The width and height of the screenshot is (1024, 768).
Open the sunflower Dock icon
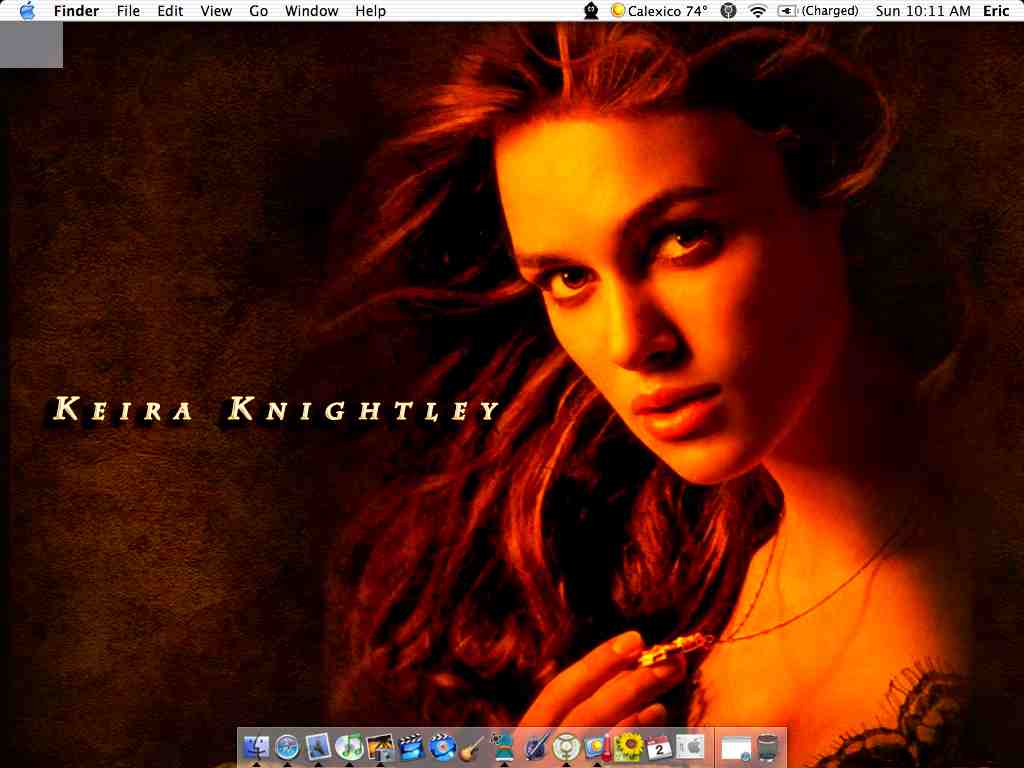point(628,747)
